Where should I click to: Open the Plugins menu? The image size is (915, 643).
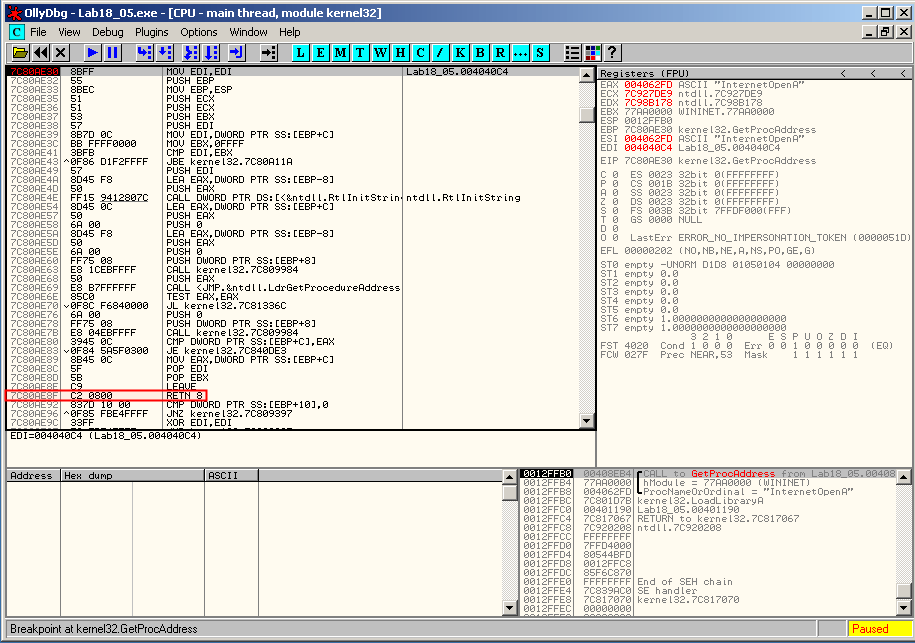tap(152, 32)
